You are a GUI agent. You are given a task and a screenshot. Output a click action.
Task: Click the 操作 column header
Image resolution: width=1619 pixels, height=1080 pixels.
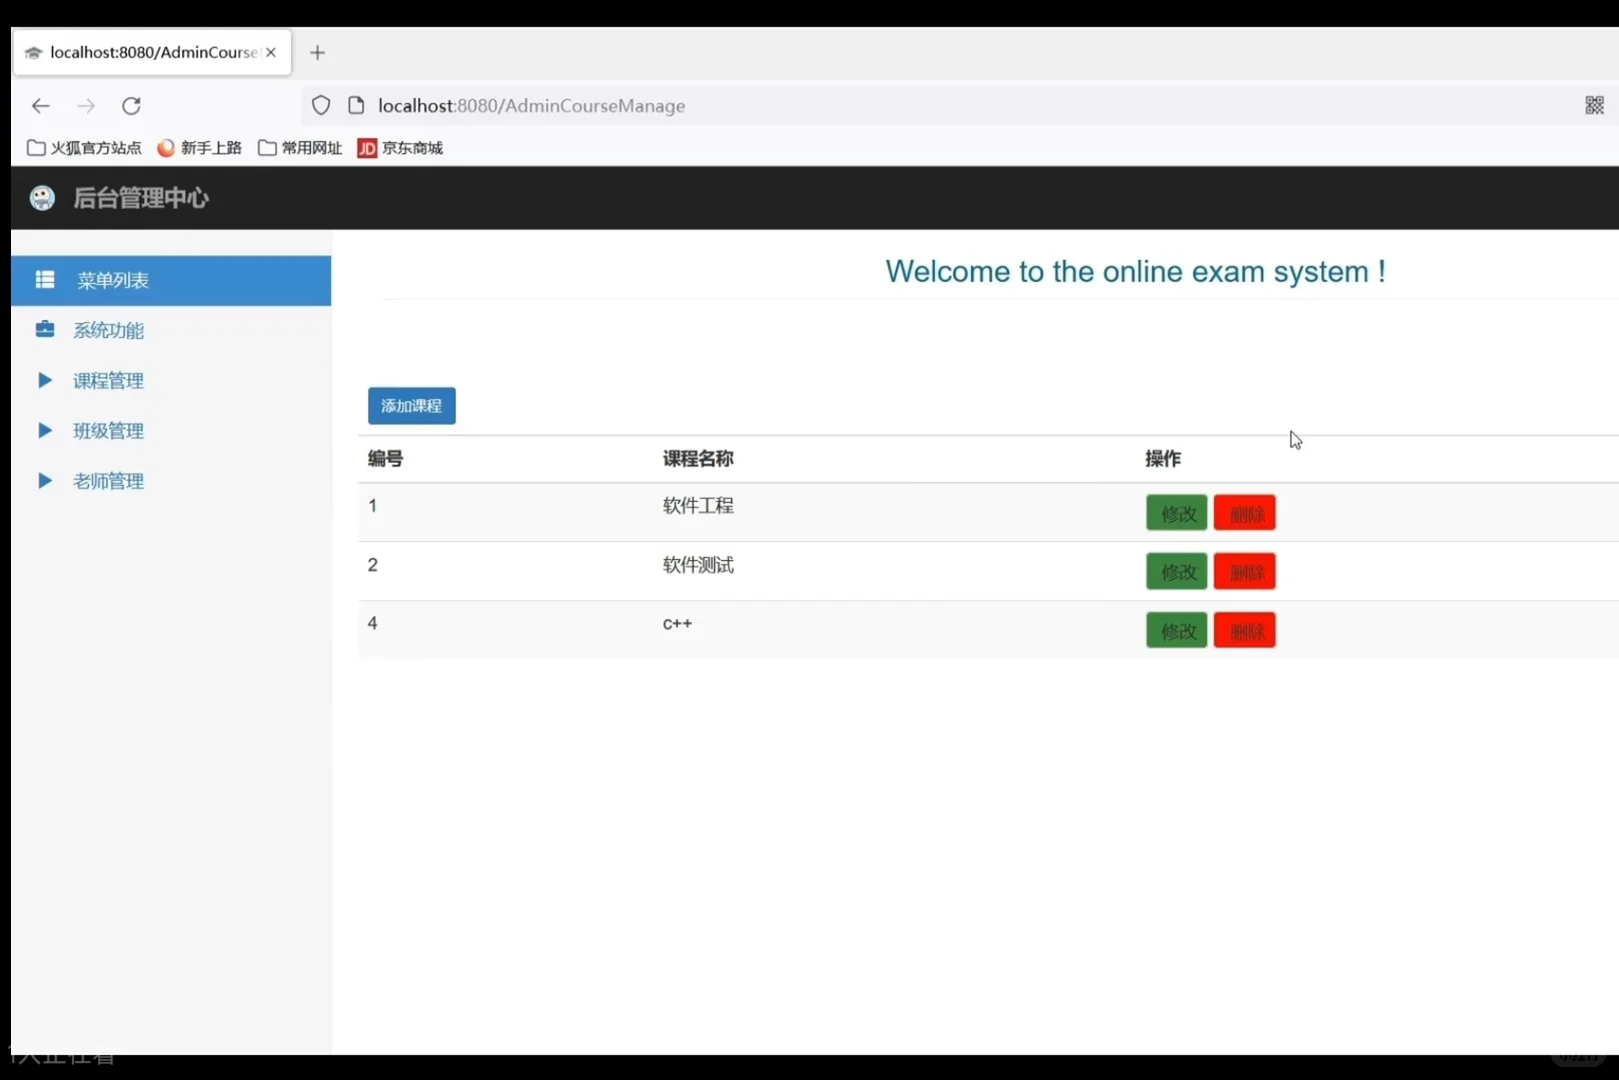point(1163,459)
